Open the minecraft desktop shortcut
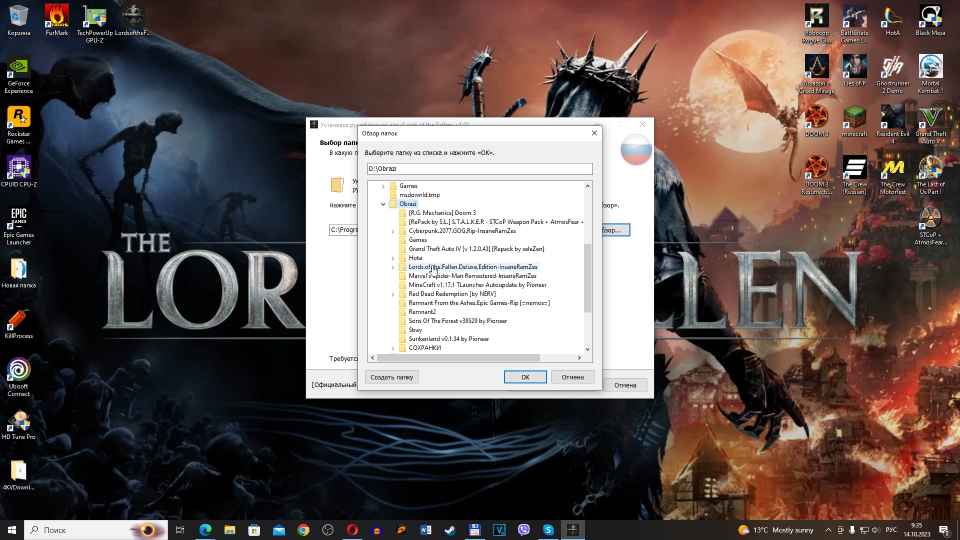 coord(854,121)
